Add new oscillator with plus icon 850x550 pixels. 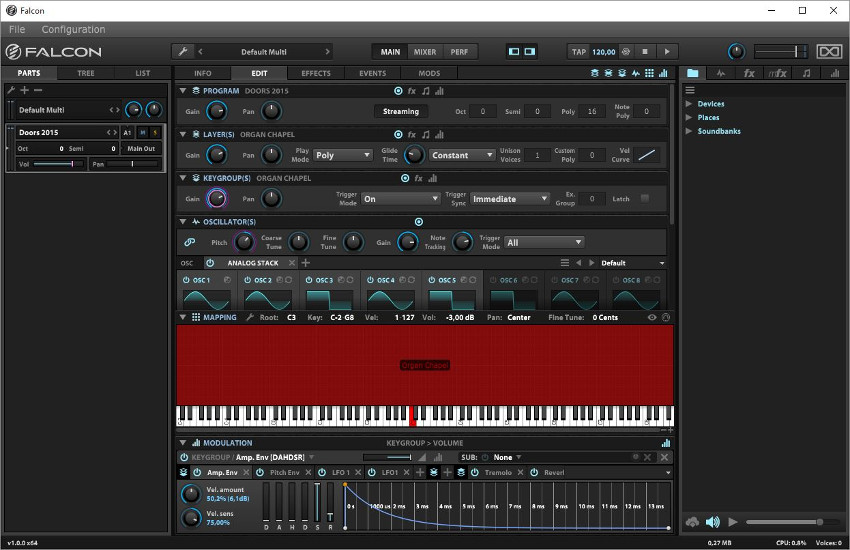click(x=306, y=263)
